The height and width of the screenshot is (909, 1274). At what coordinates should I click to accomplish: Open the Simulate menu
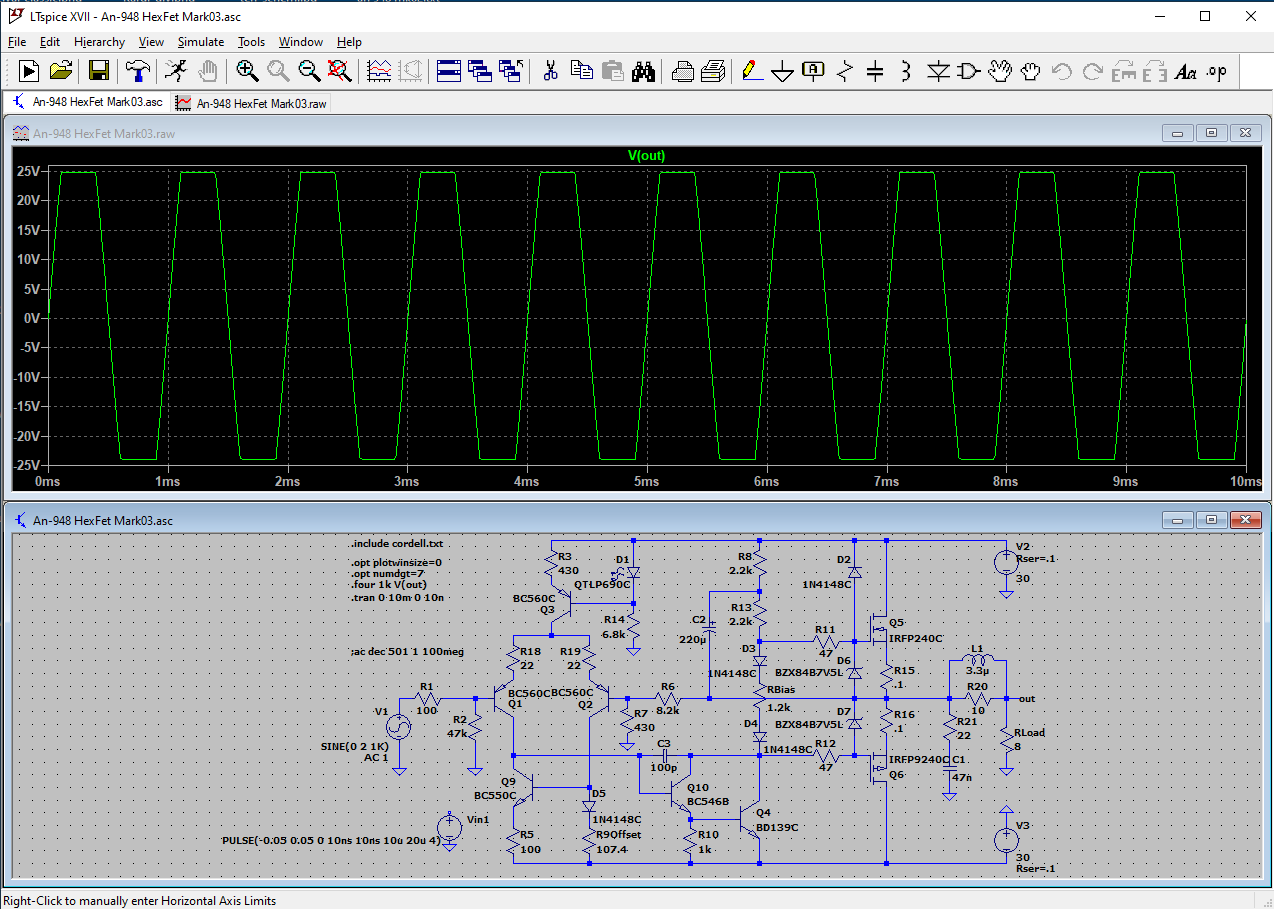200,42
